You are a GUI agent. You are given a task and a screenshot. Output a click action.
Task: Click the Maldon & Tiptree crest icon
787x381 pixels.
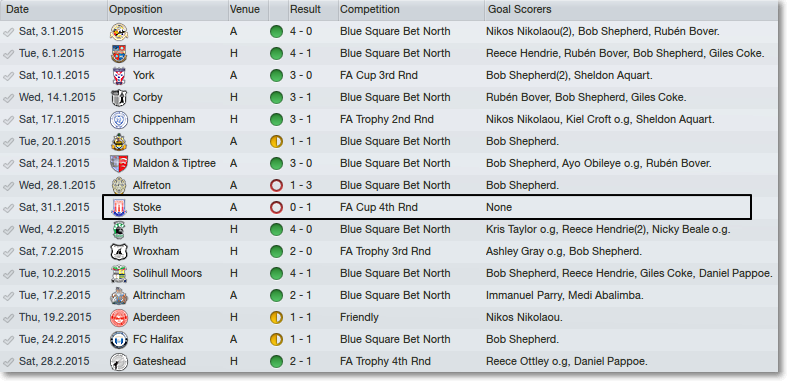coord(116,163)
